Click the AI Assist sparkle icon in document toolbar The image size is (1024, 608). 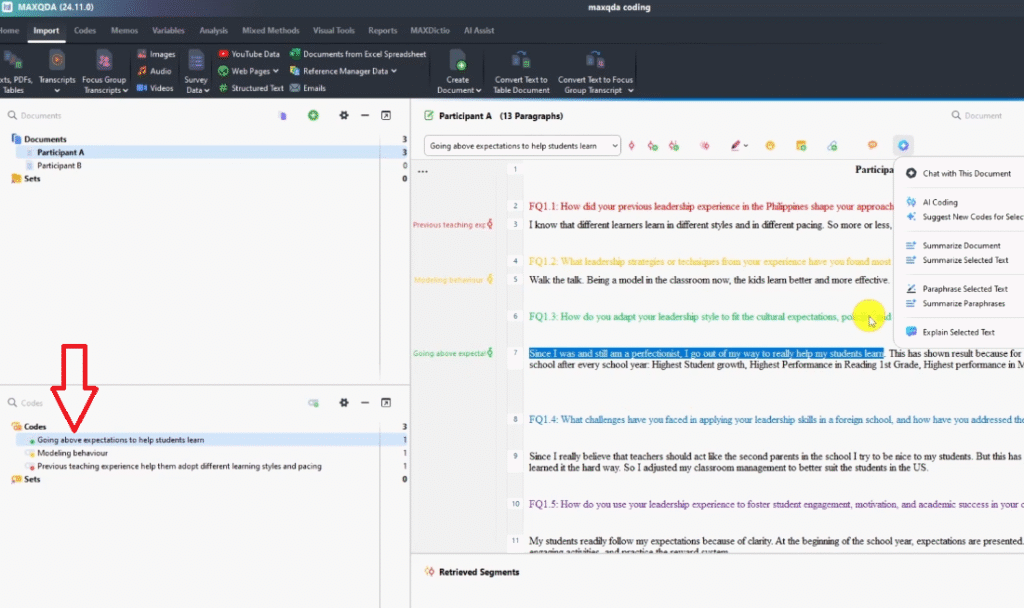[903, 146]
